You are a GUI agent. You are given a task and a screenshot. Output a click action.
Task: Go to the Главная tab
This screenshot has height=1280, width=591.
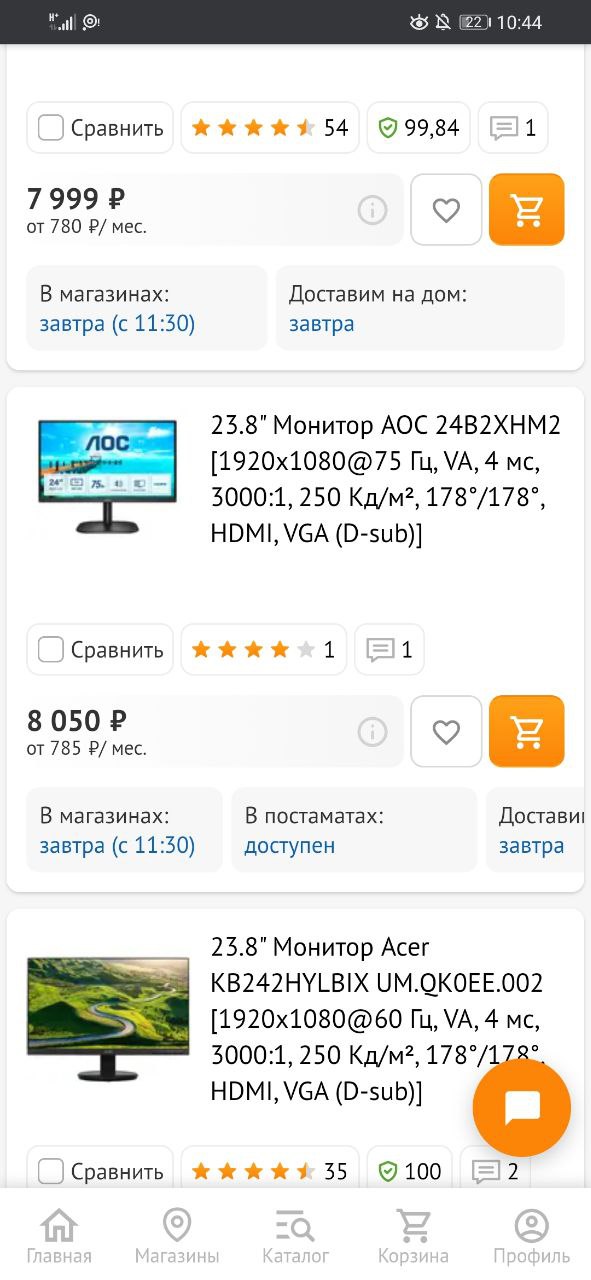coord(59,1237)
